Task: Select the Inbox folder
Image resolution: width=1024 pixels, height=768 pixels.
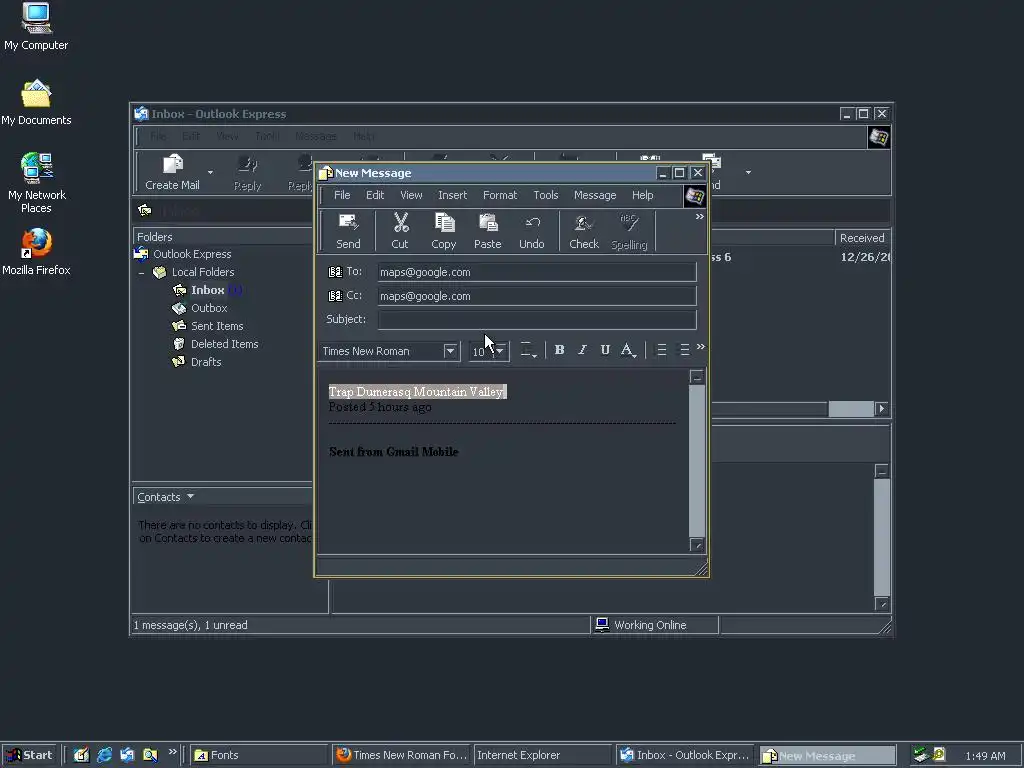Action: tap(208, 290)
